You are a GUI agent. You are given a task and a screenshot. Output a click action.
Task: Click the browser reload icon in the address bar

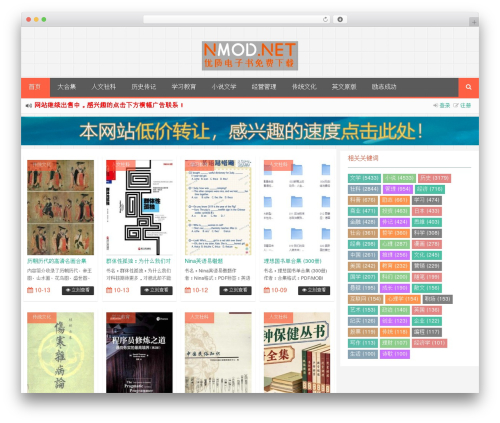pos(325,20)
